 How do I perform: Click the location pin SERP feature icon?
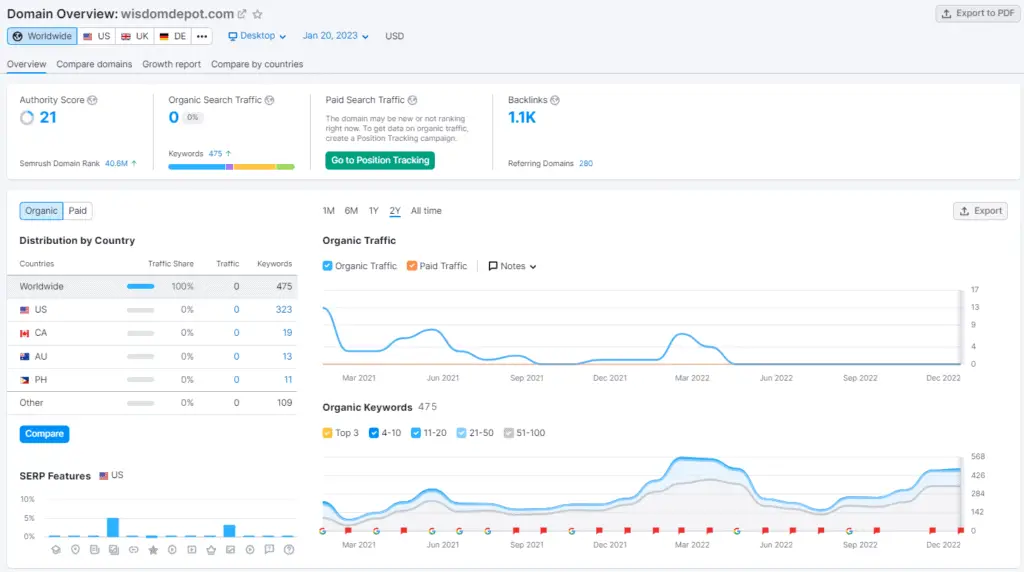[75, 550]
